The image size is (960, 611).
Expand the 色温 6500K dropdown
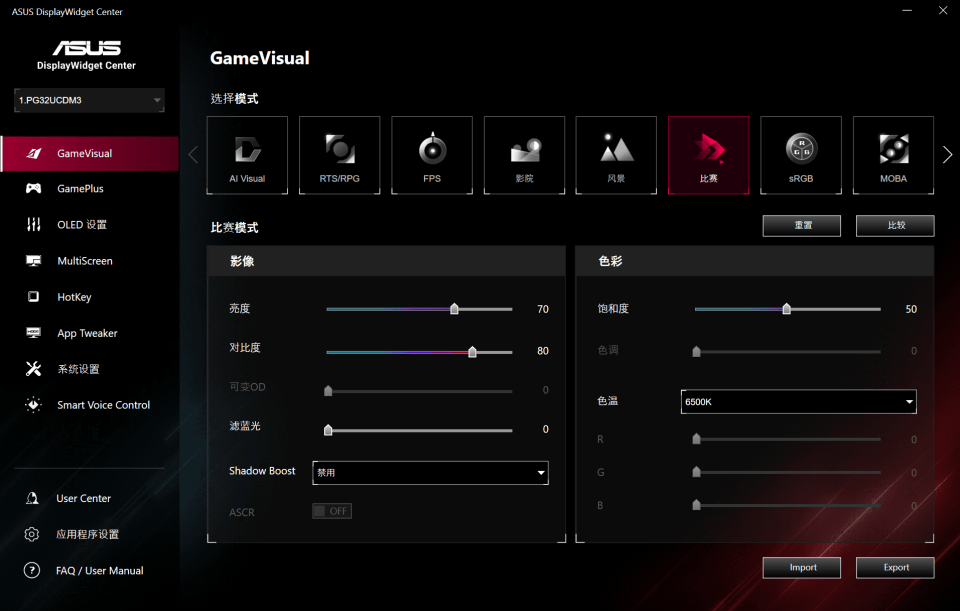click(798, 402)
